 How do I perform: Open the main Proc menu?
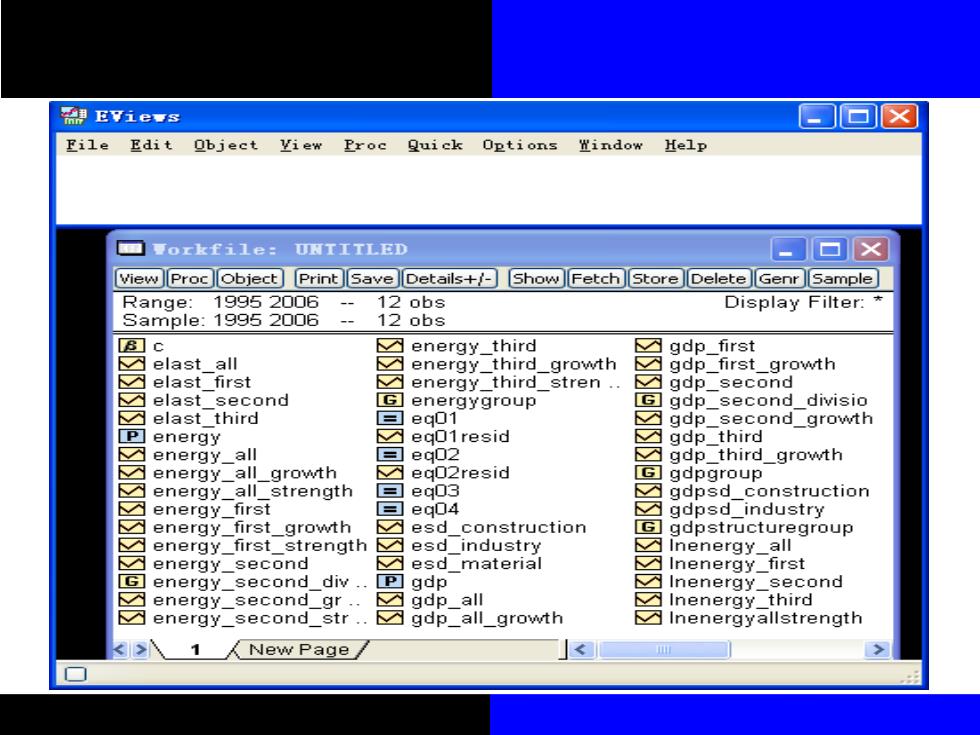(365, 145)
